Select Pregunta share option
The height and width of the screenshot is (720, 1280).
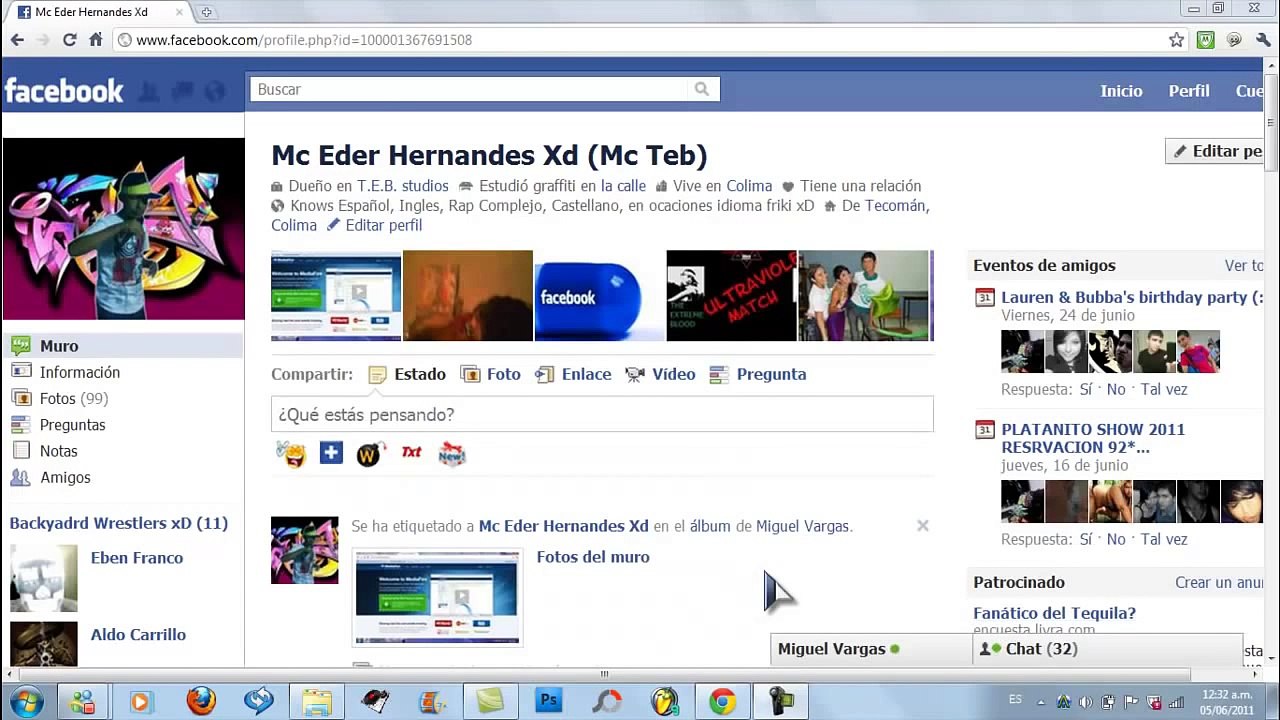758,374
